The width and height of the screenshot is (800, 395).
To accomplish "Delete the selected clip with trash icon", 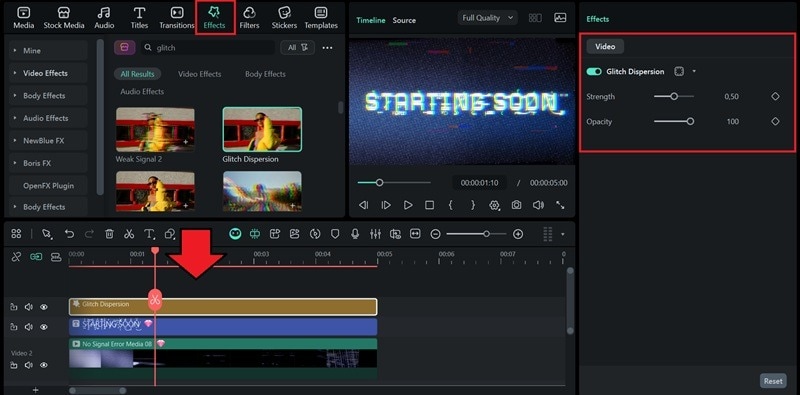I will click(109, 234).
